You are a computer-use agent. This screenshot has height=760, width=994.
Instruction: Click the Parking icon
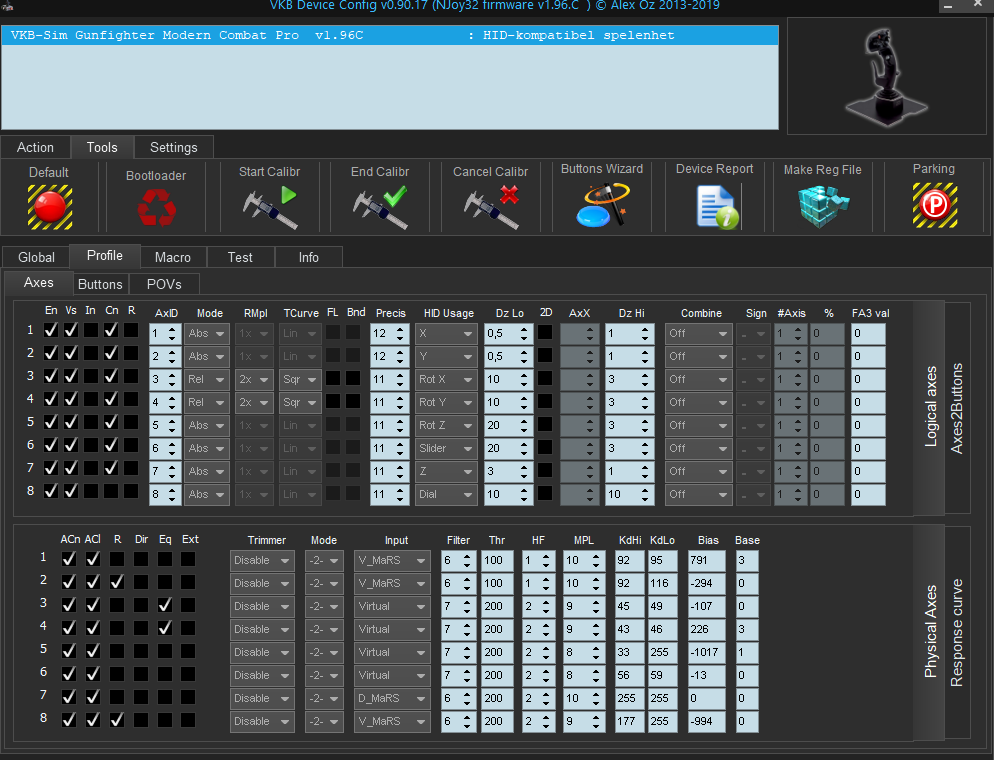934,205
